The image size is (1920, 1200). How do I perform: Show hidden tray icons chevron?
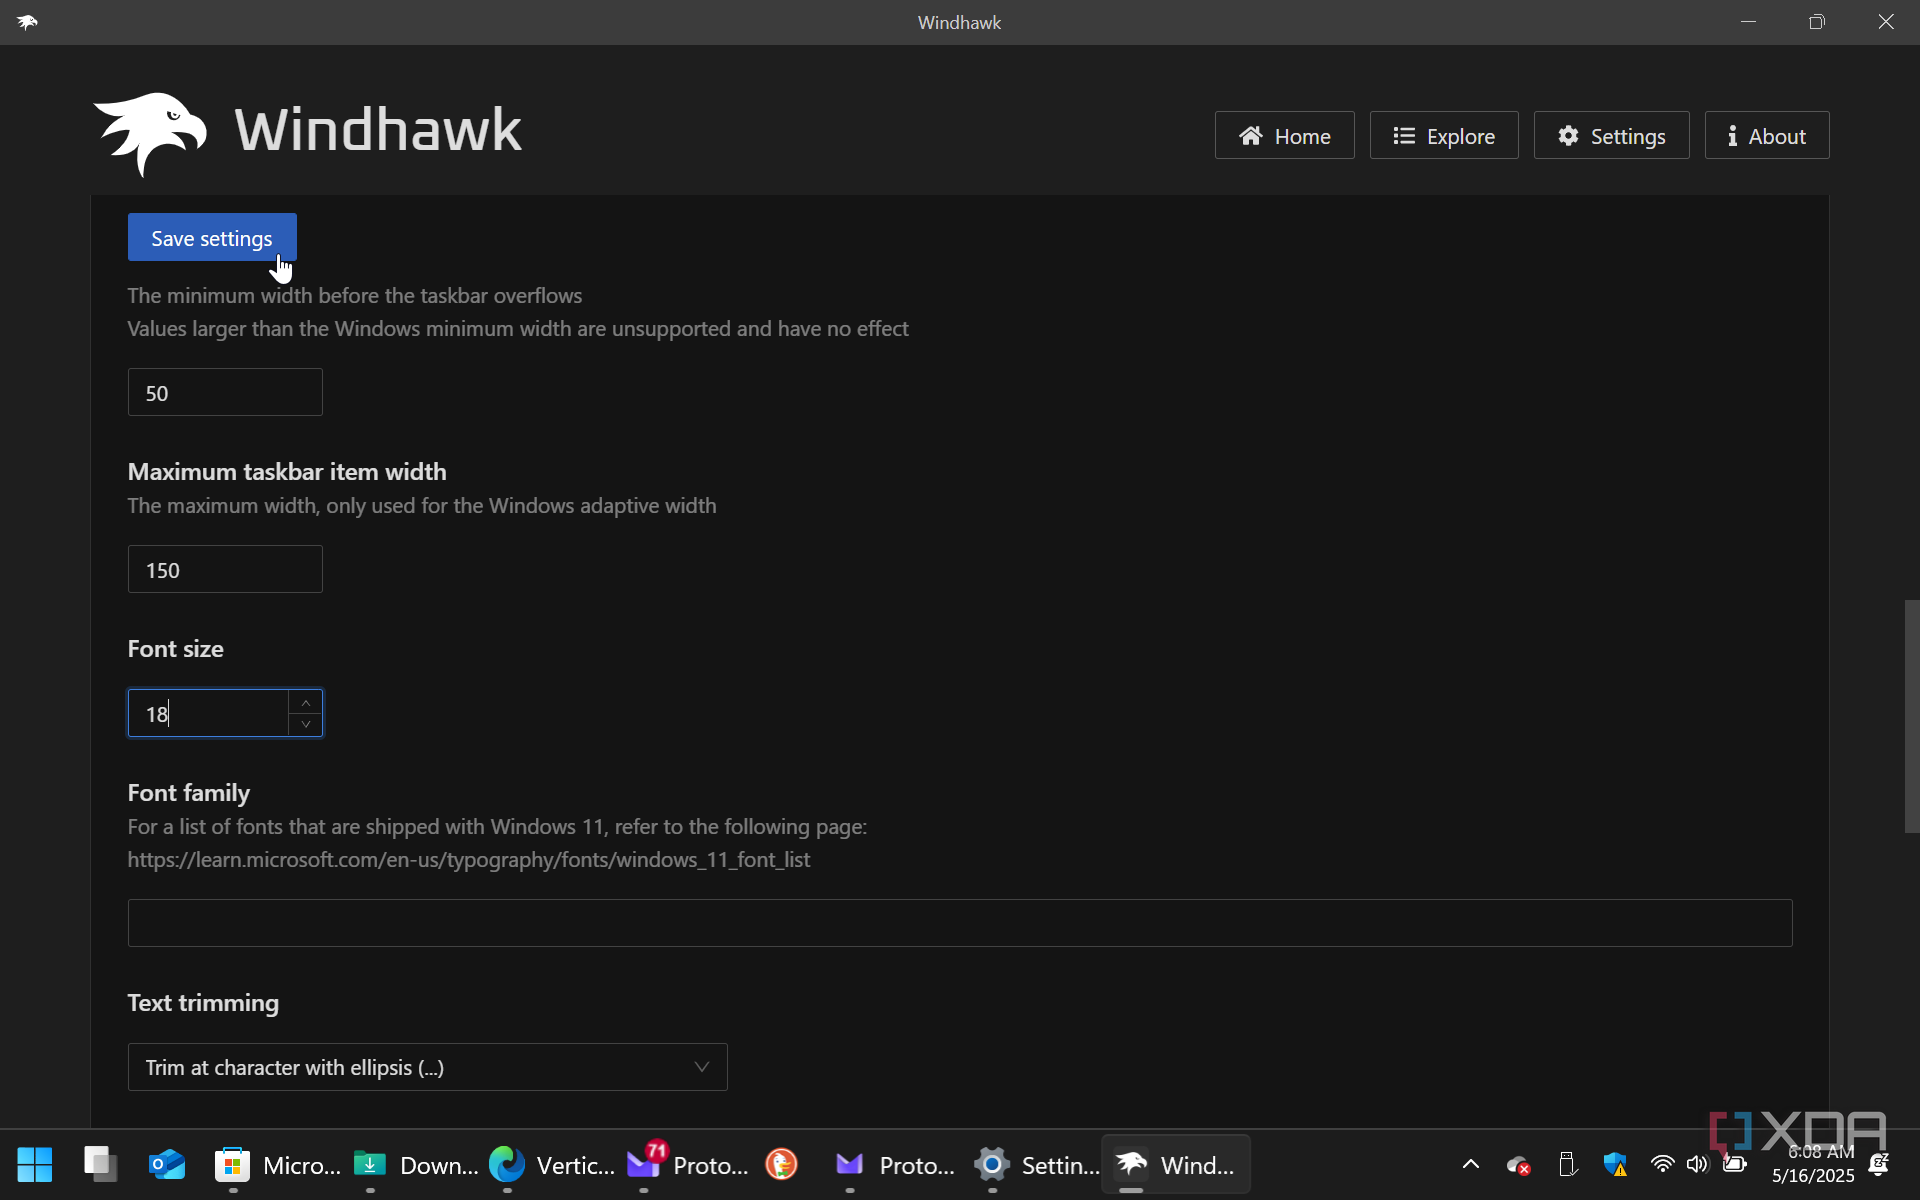pos(1470,1164)
